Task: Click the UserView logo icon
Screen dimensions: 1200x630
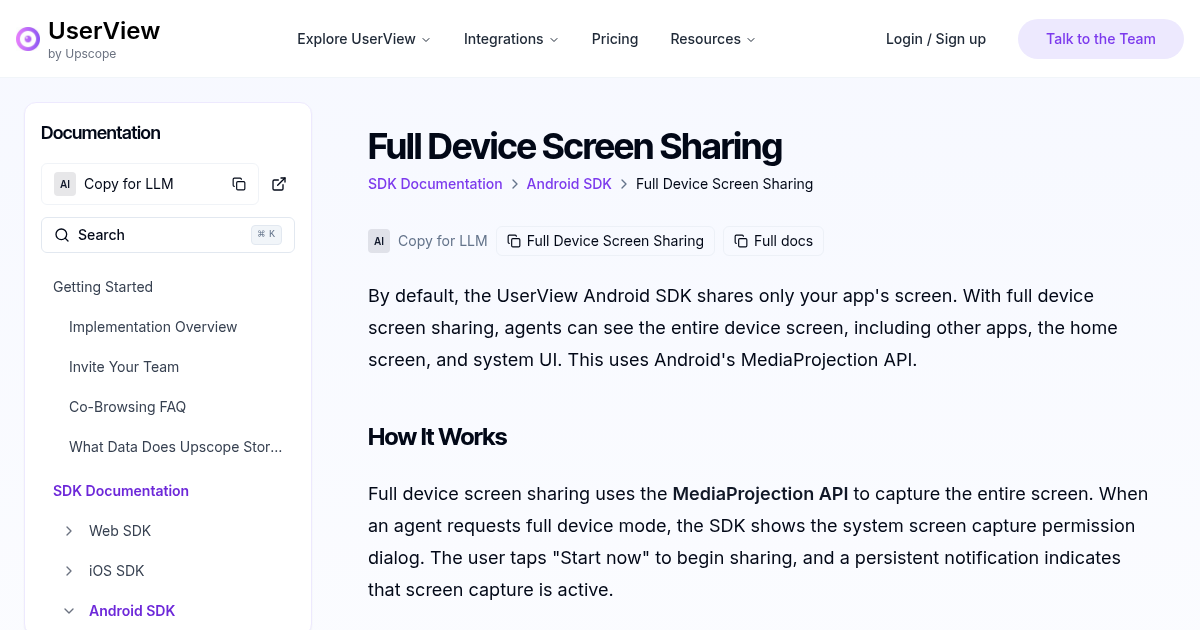Action: click(x=28, y=39)
